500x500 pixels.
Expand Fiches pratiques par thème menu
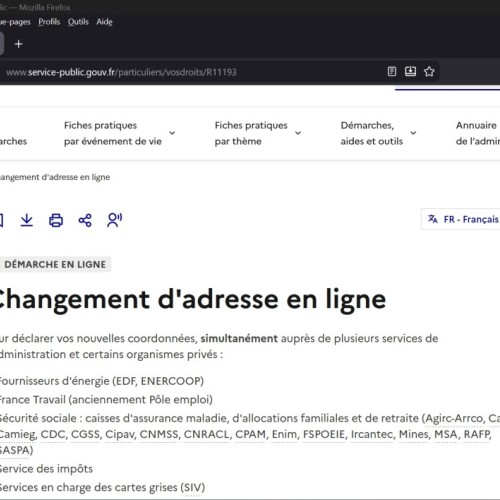[x=258, y=133]
